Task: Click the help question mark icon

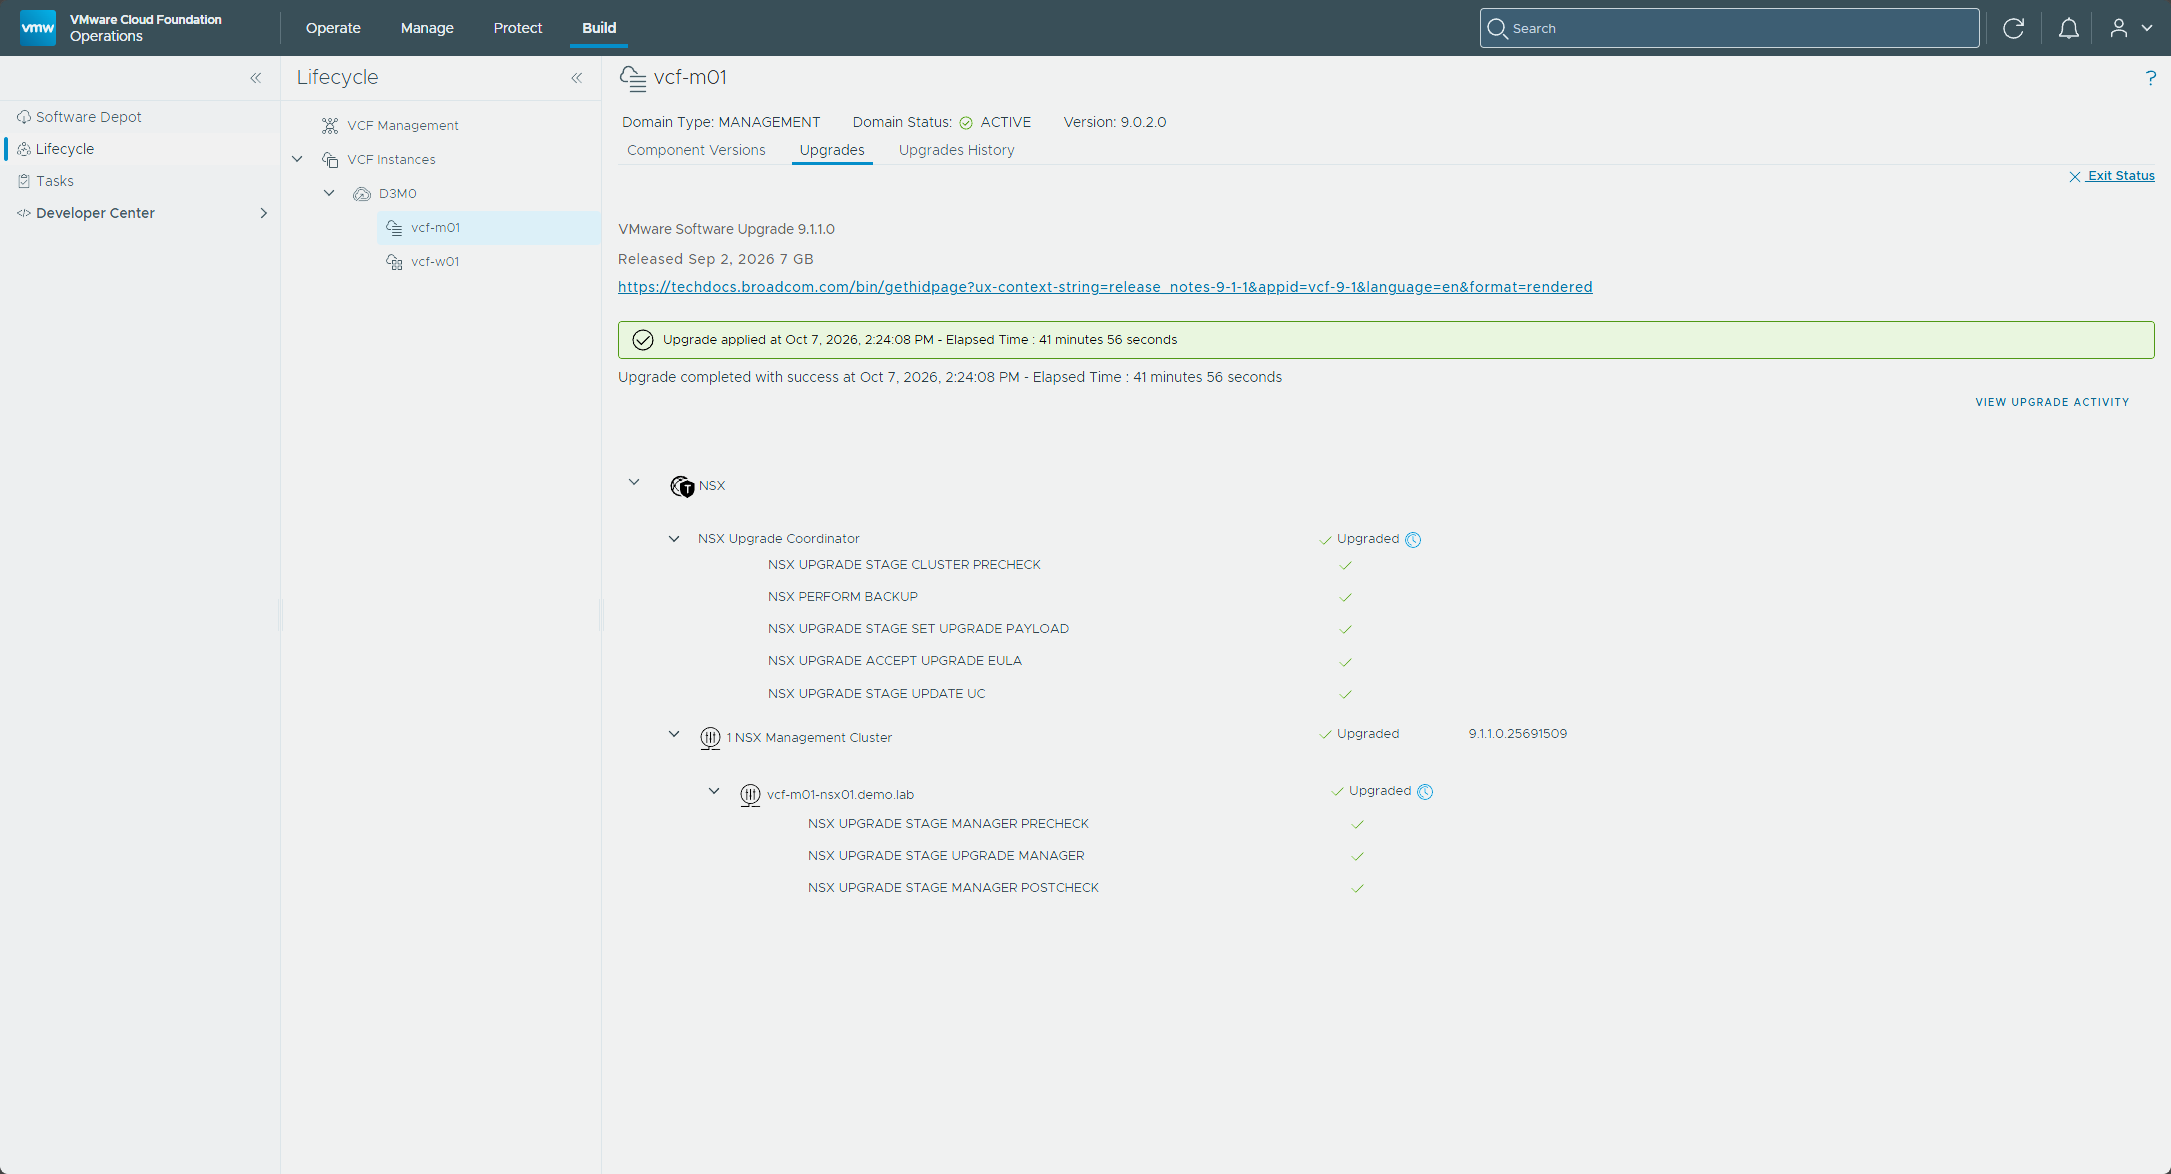Action: [x=2151, y=78]
